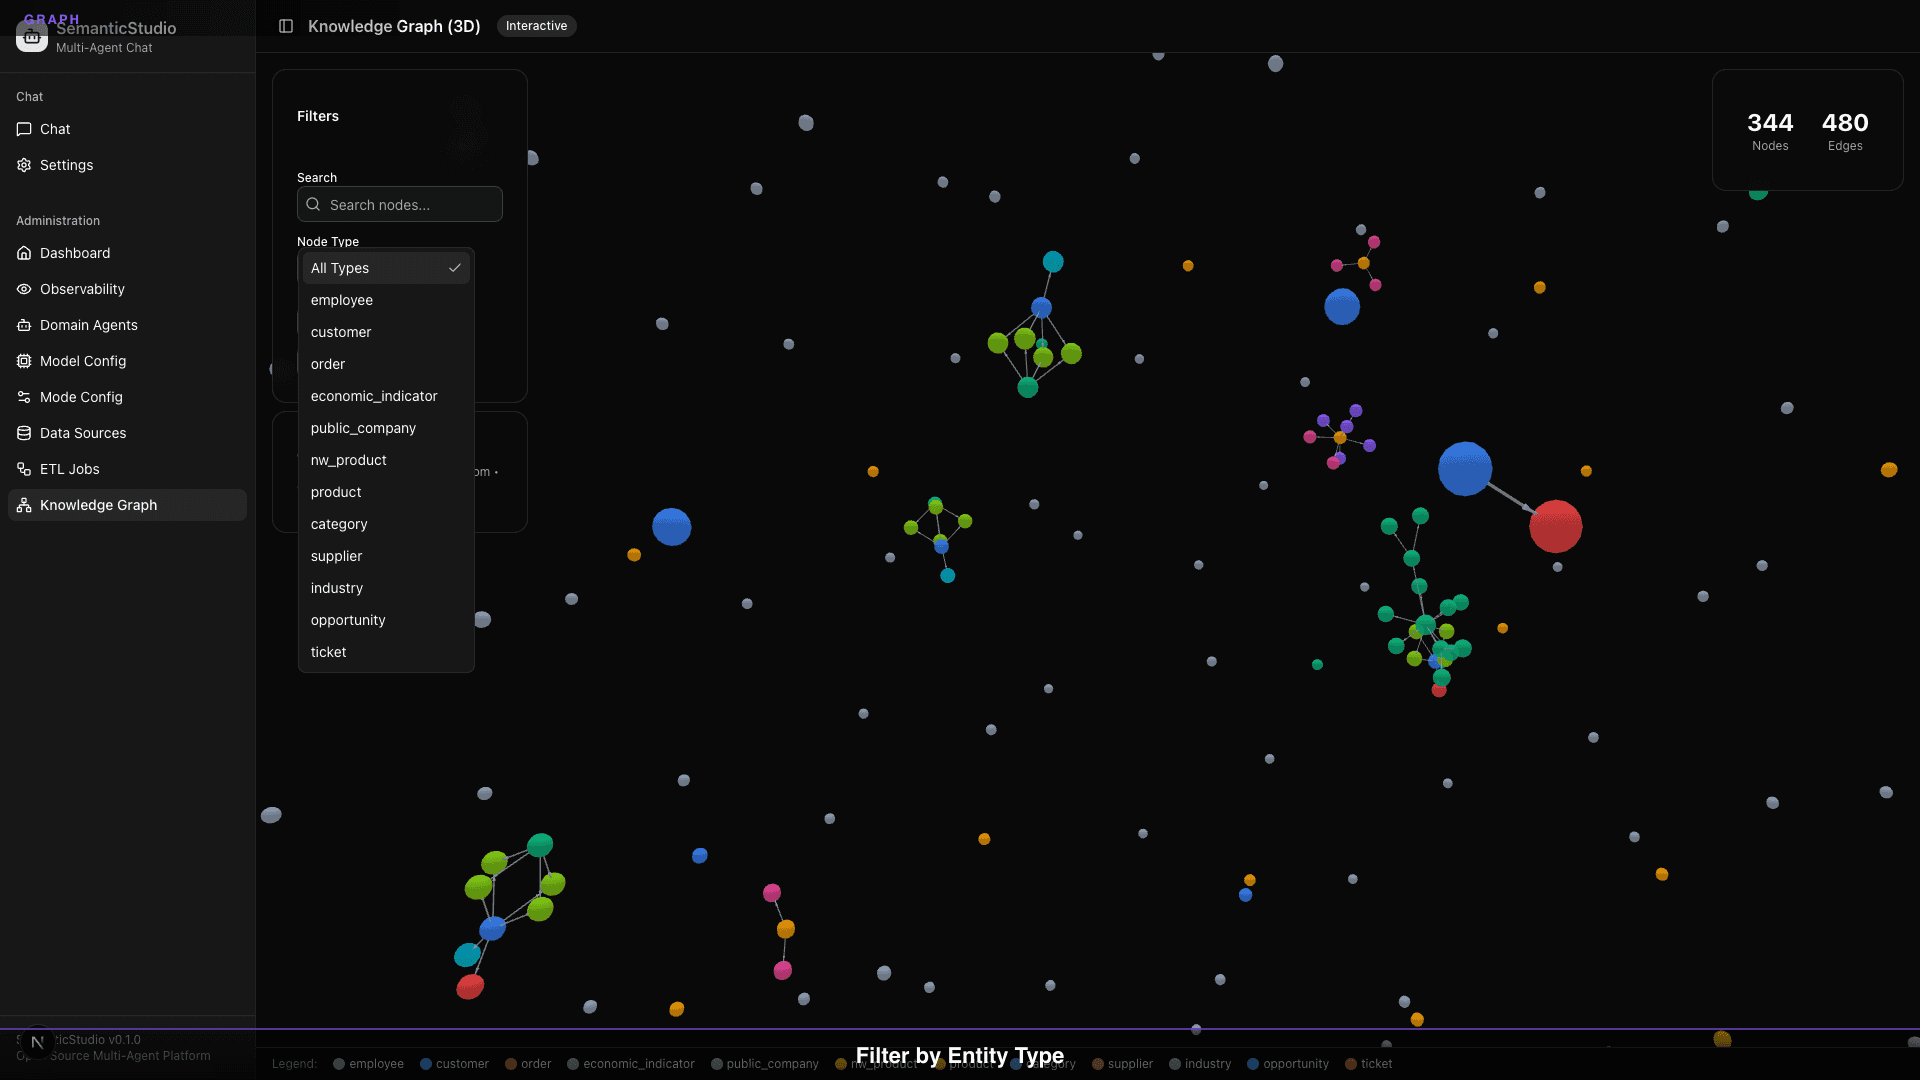Image resolution: width=1920 pixels, height=1080 pixels.
Task: Choose supplier node type
Action: [386, 556]
